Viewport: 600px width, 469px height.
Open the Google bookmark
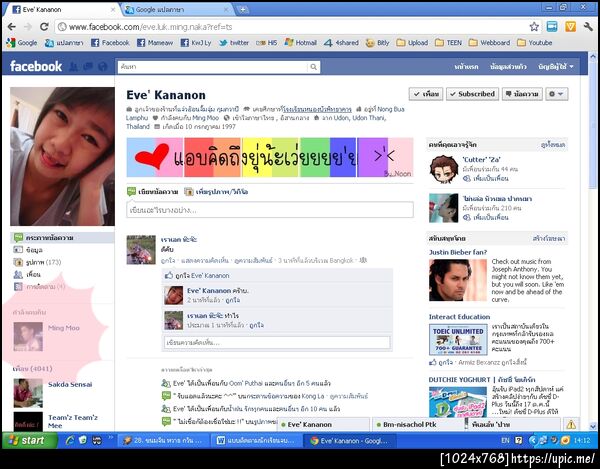(22, 43)
